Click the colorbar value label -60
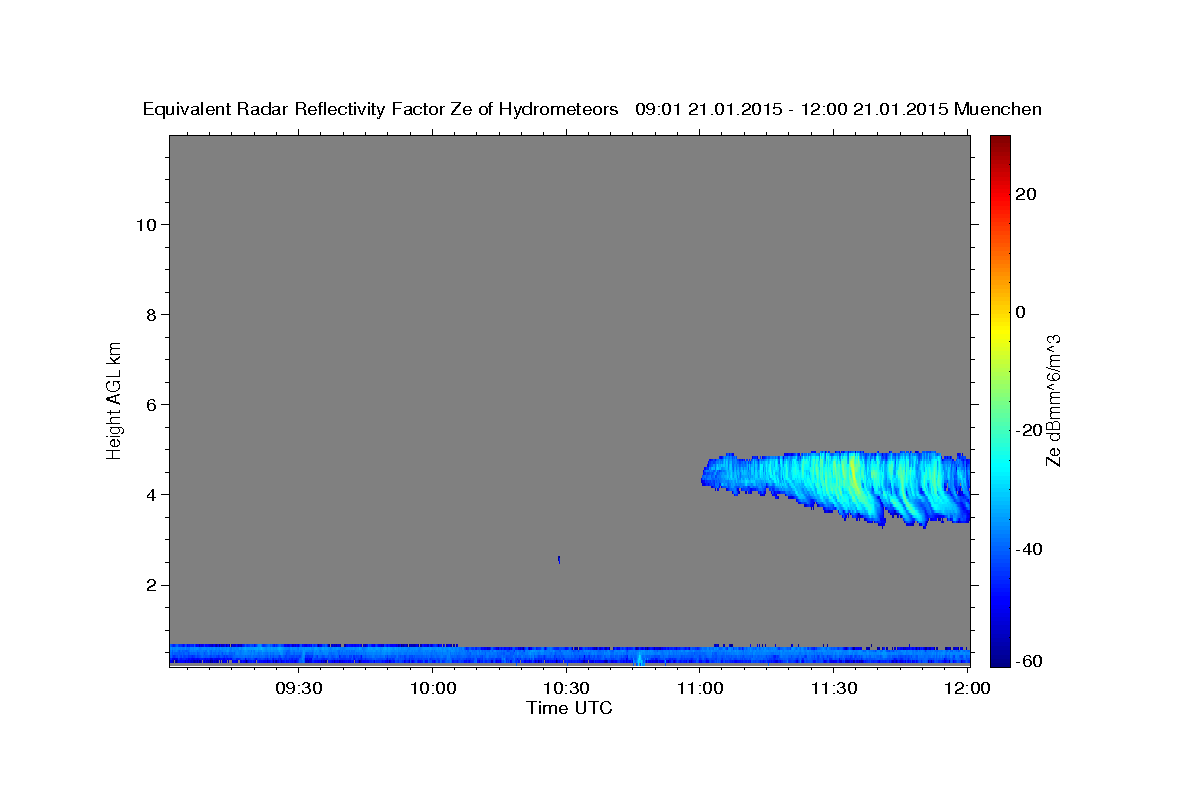Image resolution: width=1200 pixels, height=800 pixels. click(x=1030, y=660)
